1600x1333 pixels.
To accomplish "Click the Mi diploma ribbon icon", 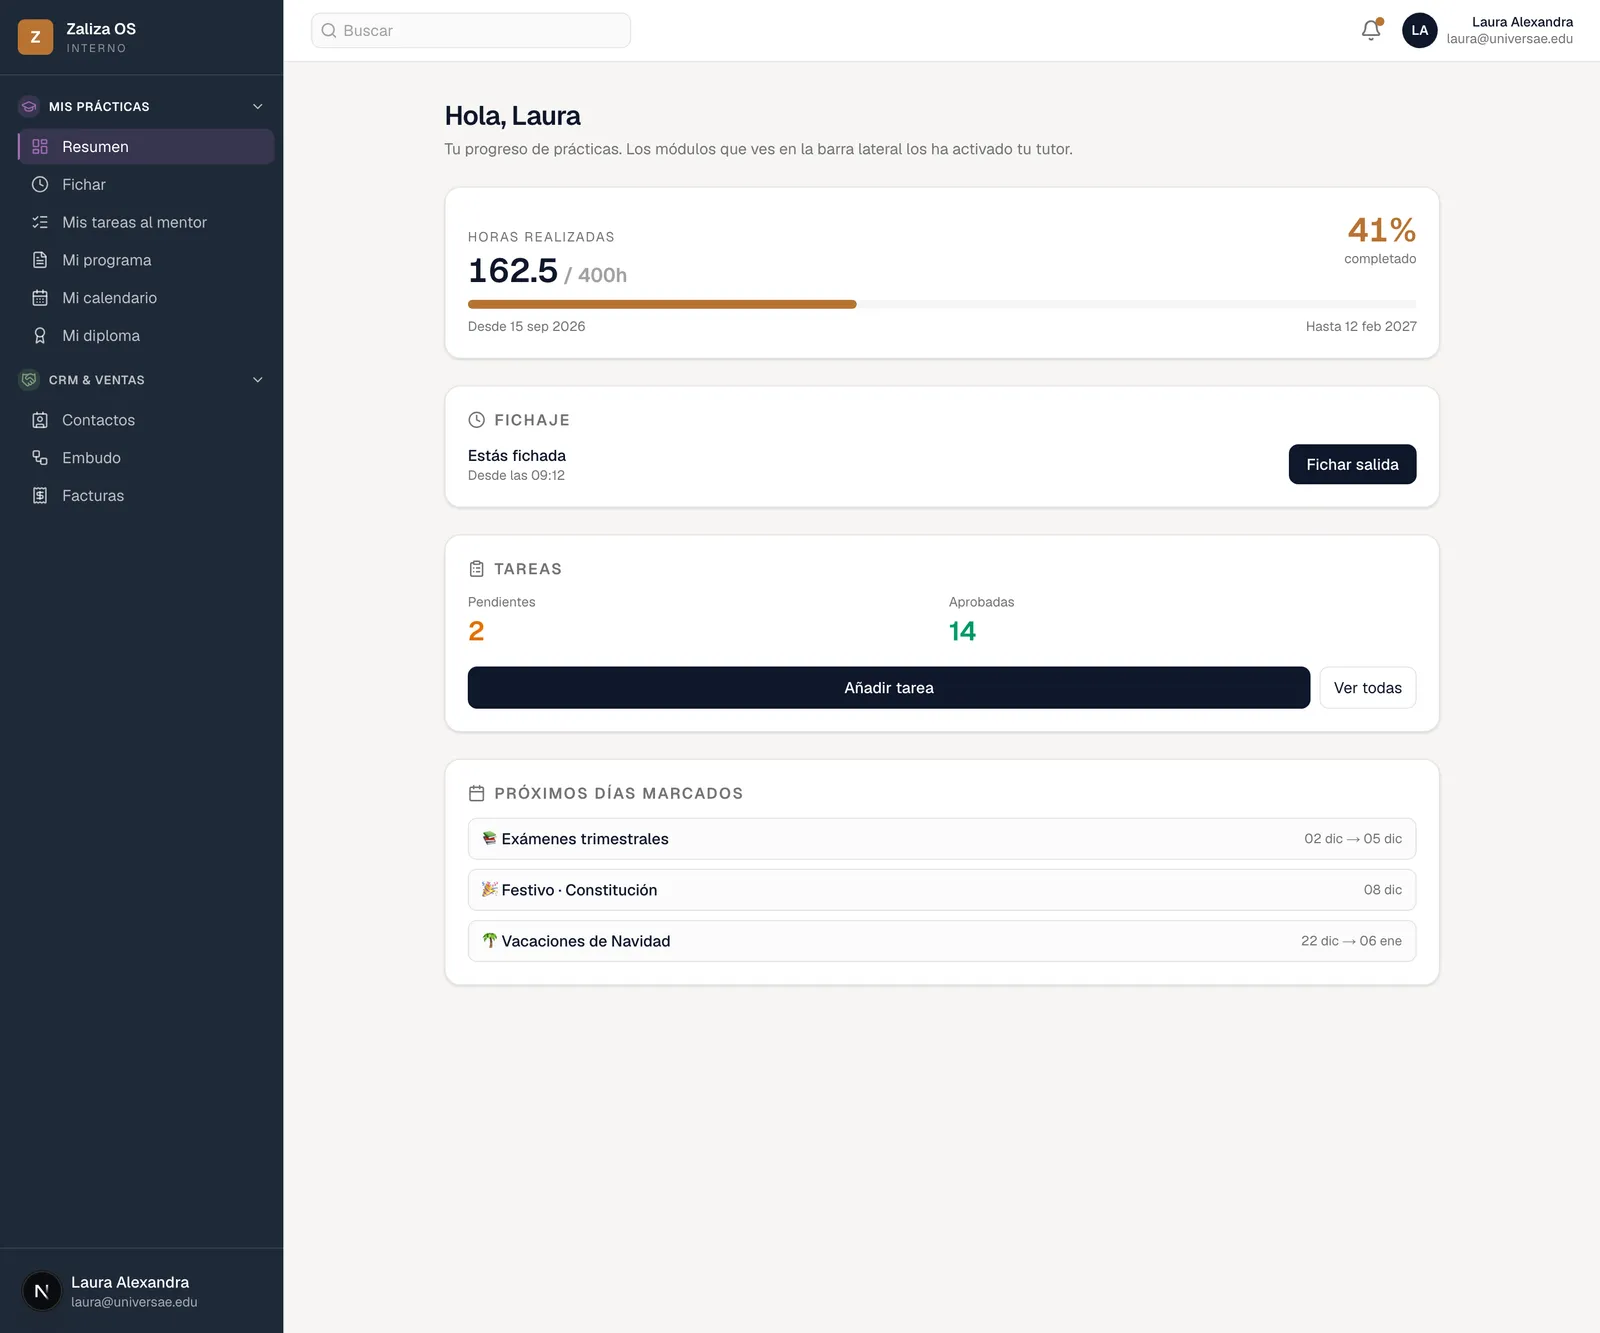I will 40,336.
